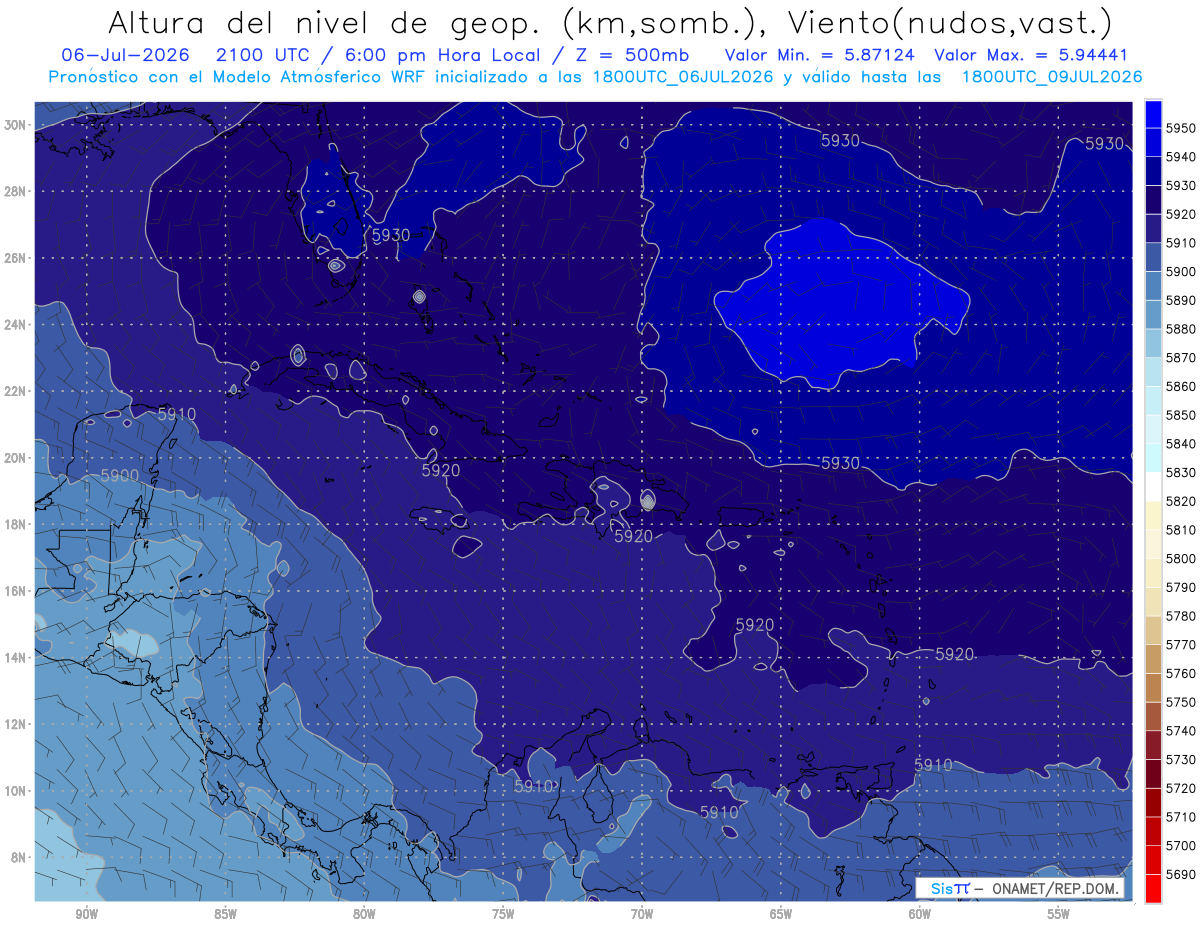Click the tan swatch between 5770 and 5780
This screenshot has width=1200, height=927.
tap(1153, 630)
